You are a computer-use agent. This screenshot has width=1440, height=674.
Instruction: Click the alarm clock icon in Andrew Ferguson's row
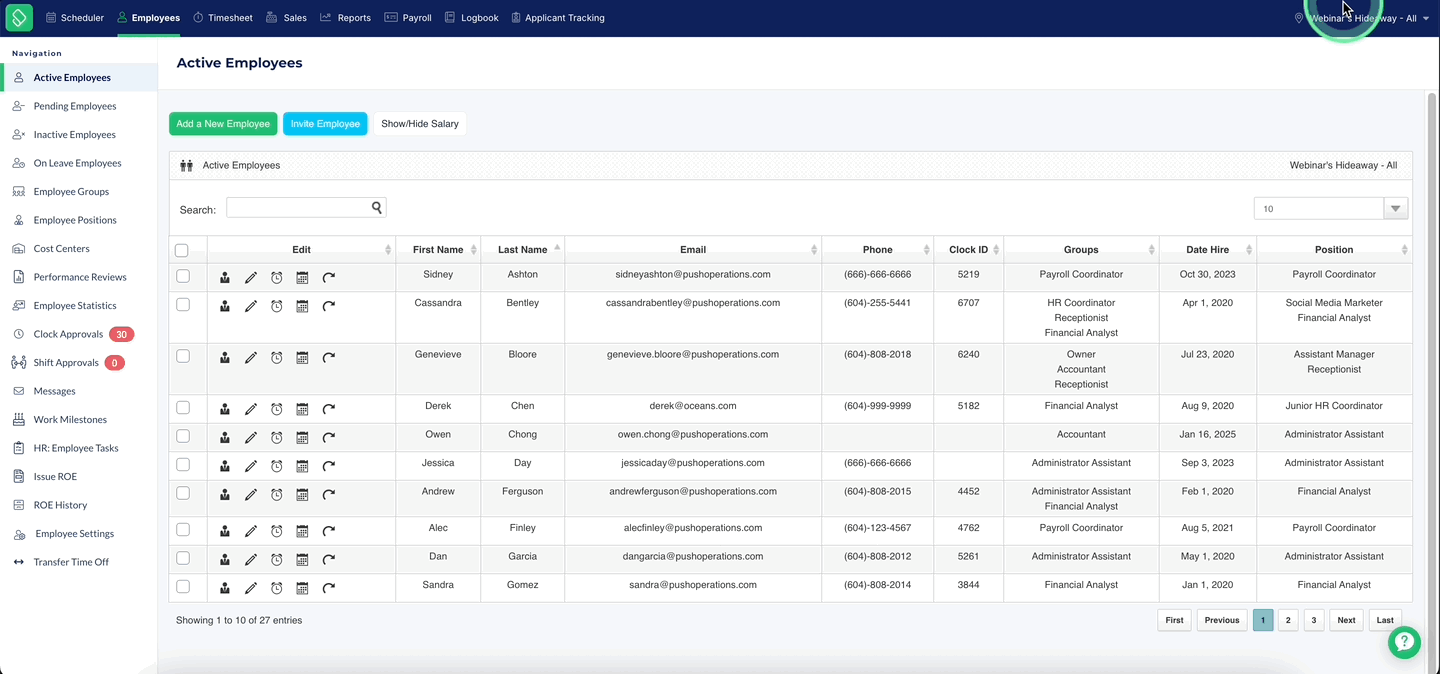(277, 494)
